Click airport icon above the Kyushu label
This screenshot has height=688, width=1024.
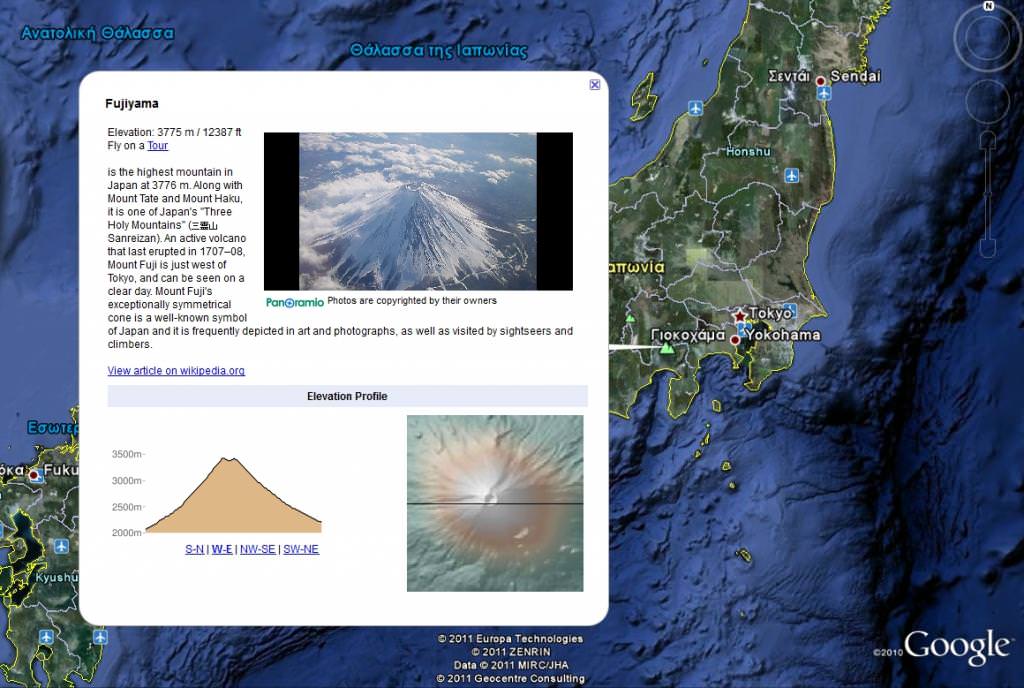(62, 546)
